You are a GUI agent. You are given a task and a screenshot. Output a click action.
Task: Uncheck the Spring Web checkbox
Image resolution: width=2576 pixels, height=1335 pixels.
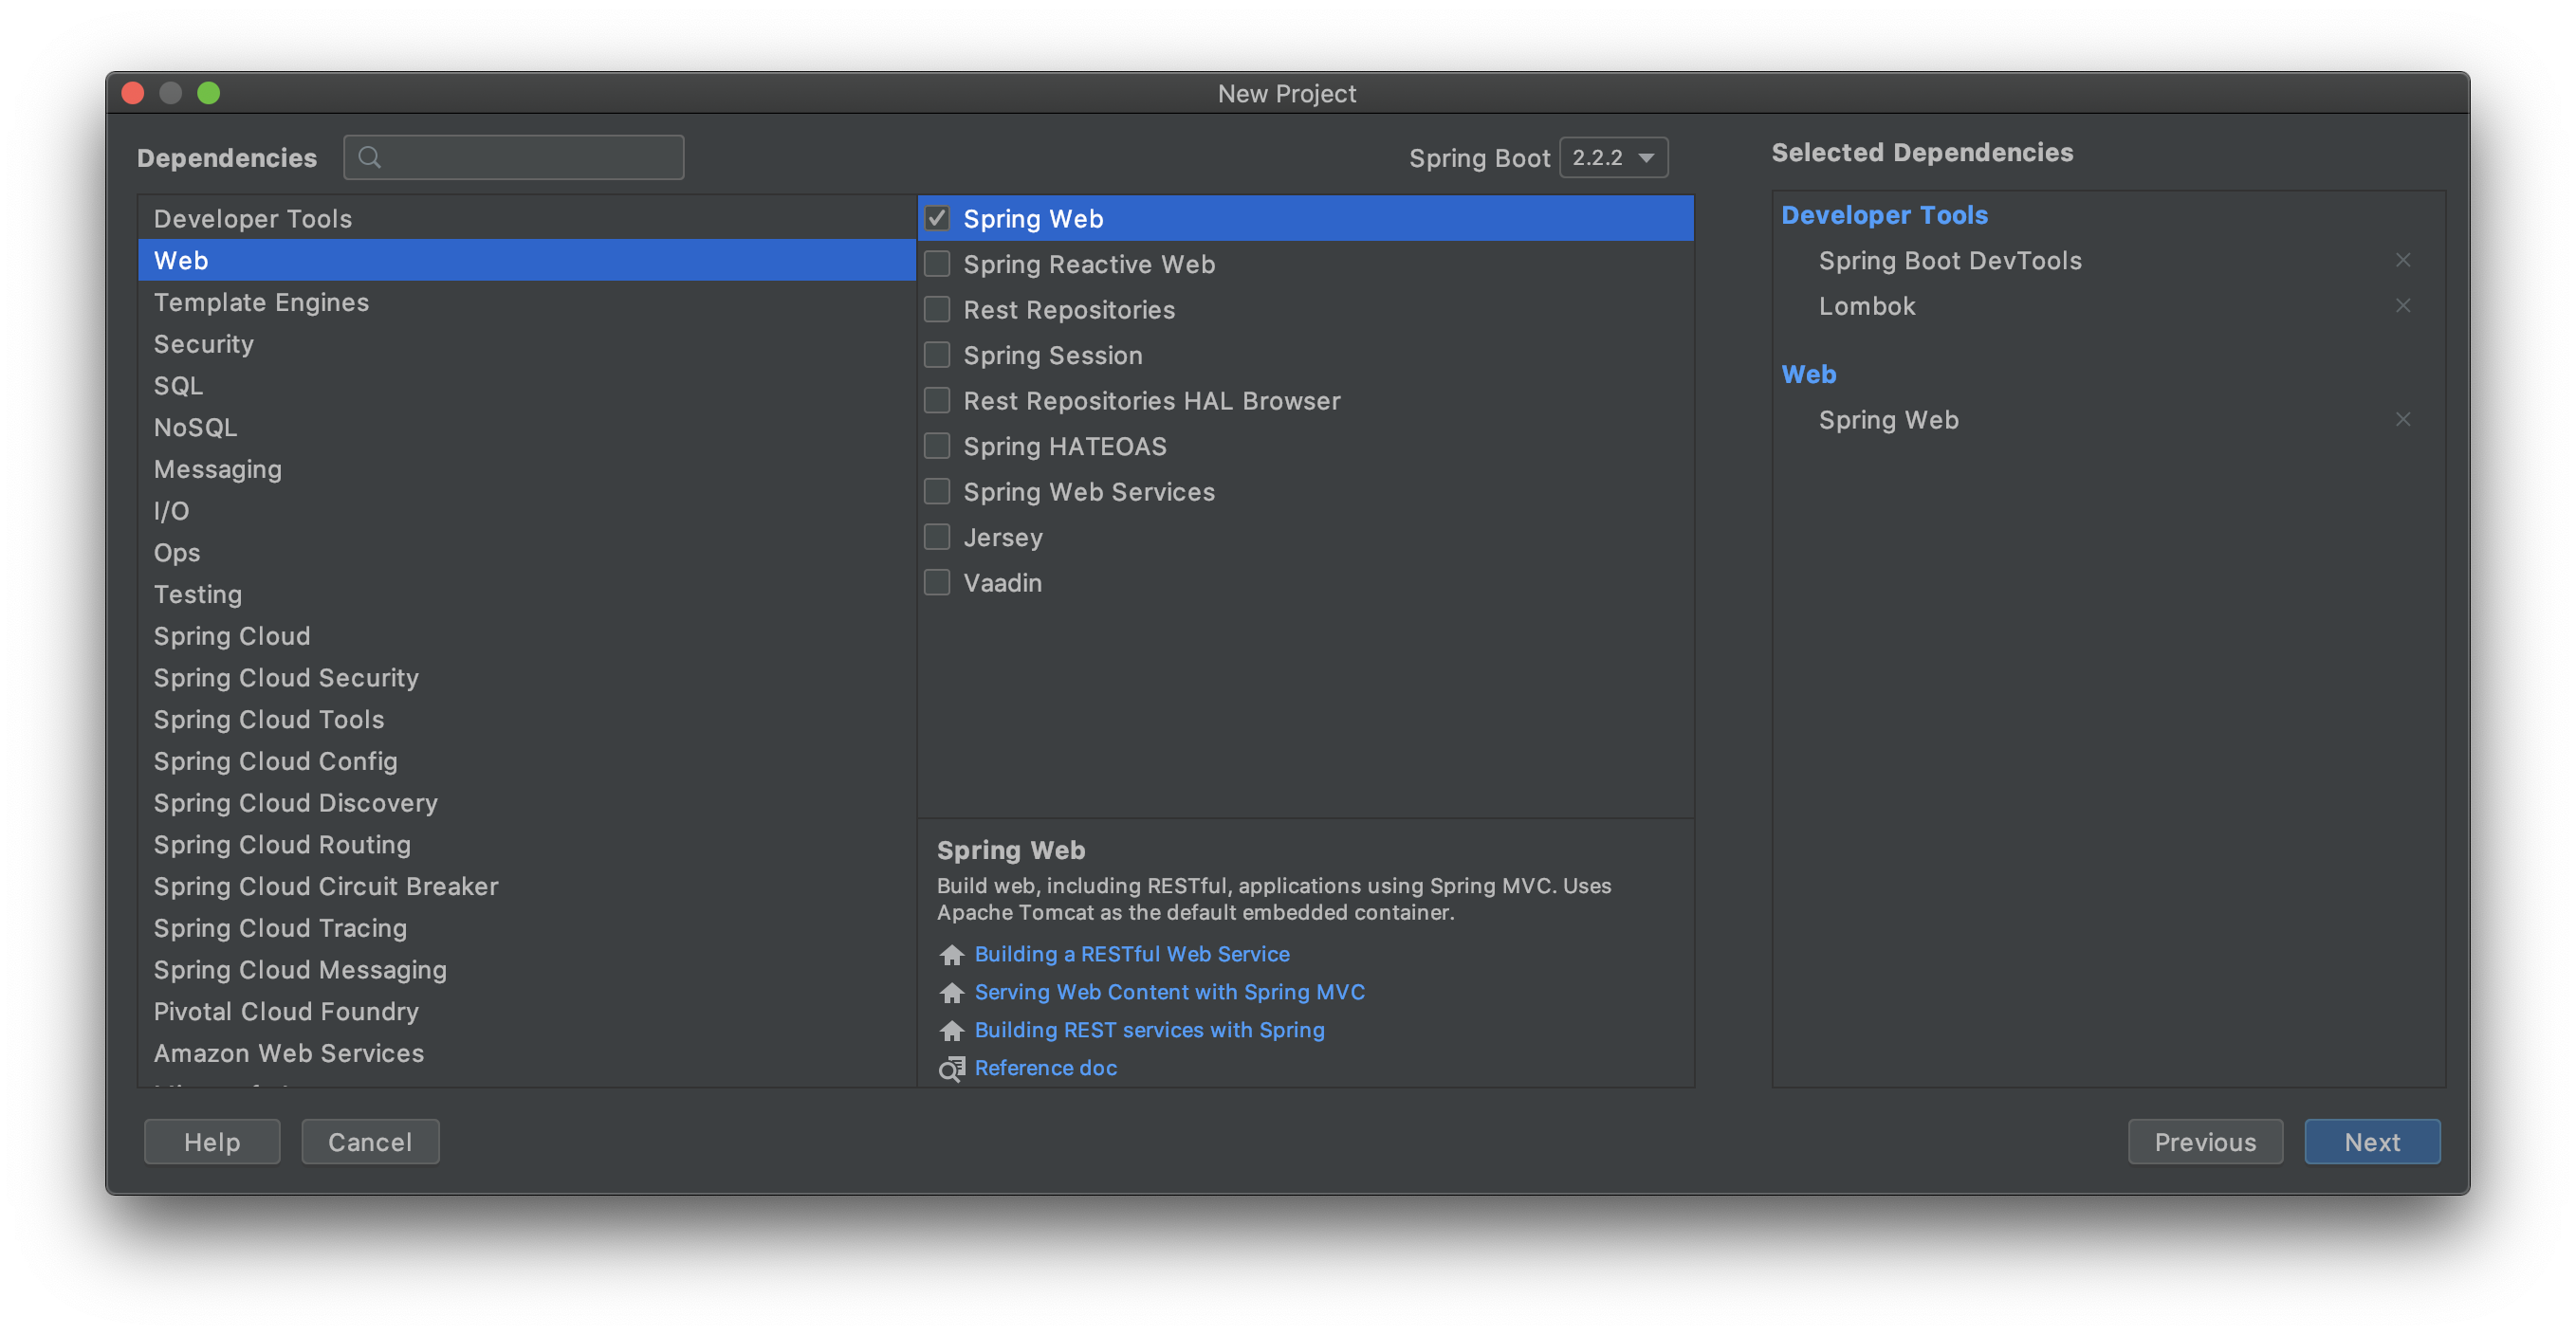[x=937, y=218]
